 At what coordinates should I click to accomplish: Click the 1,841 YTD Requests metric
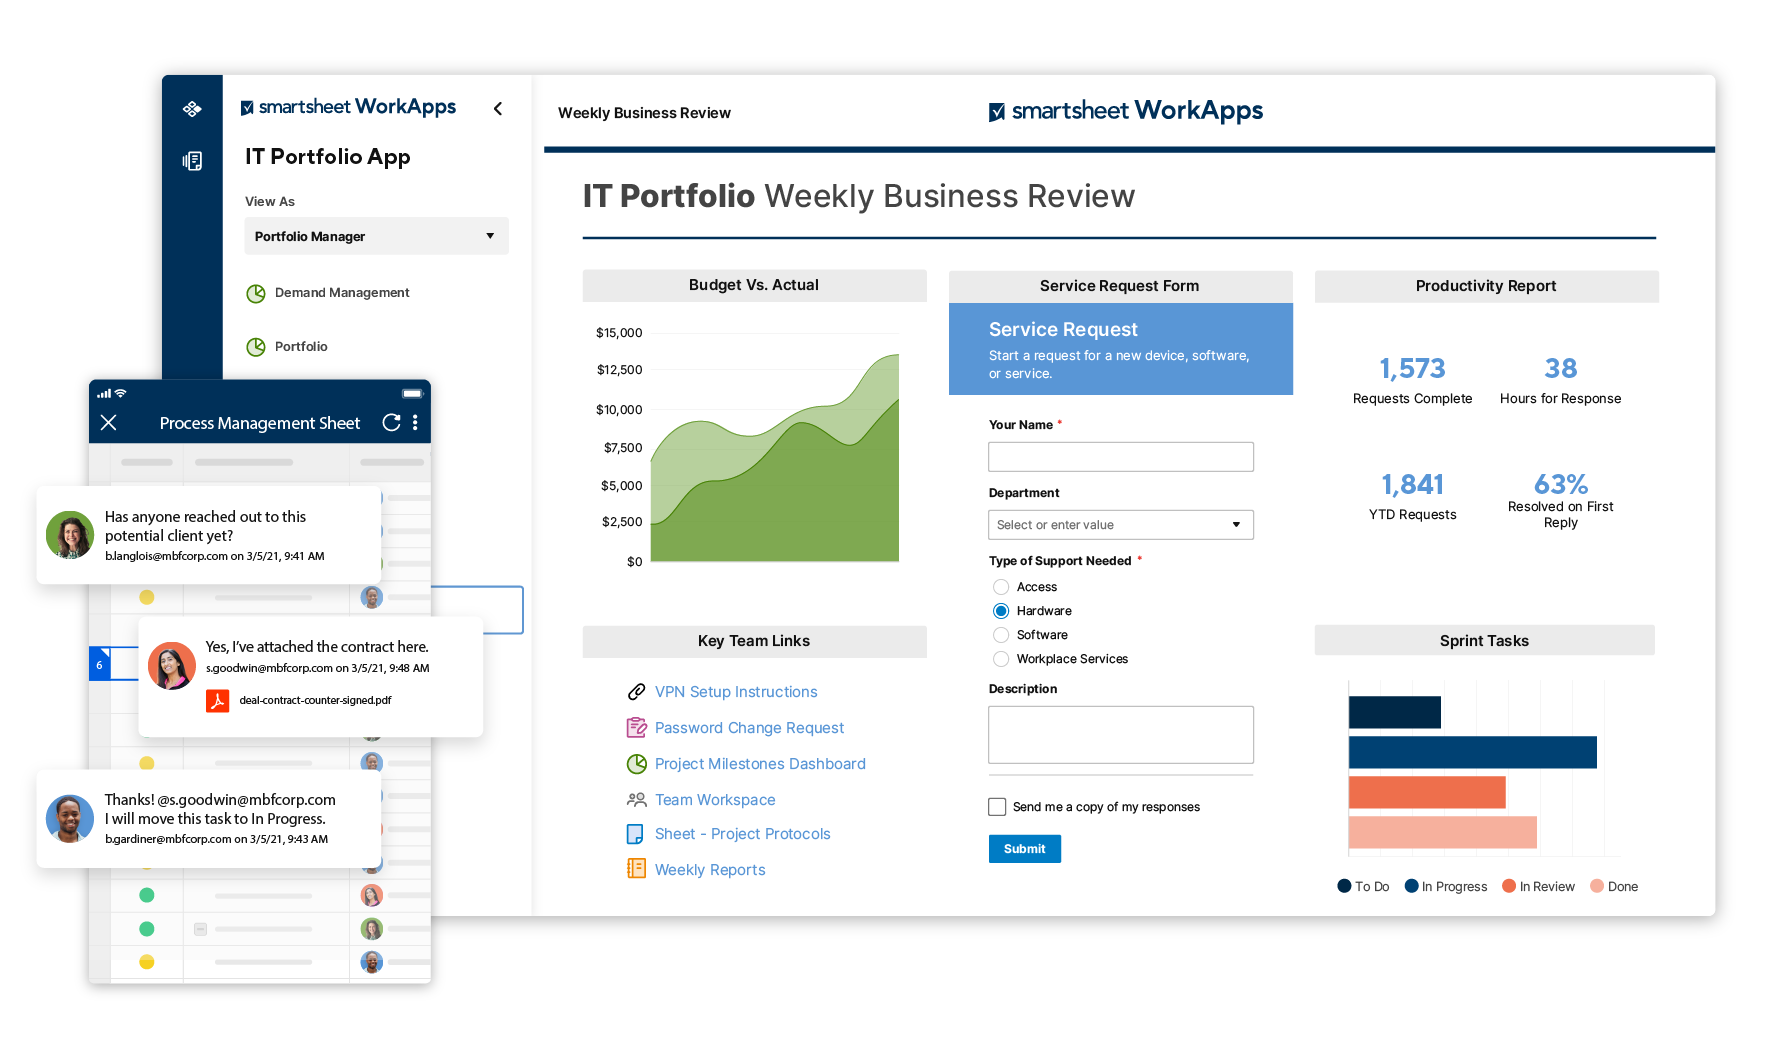1412,497
